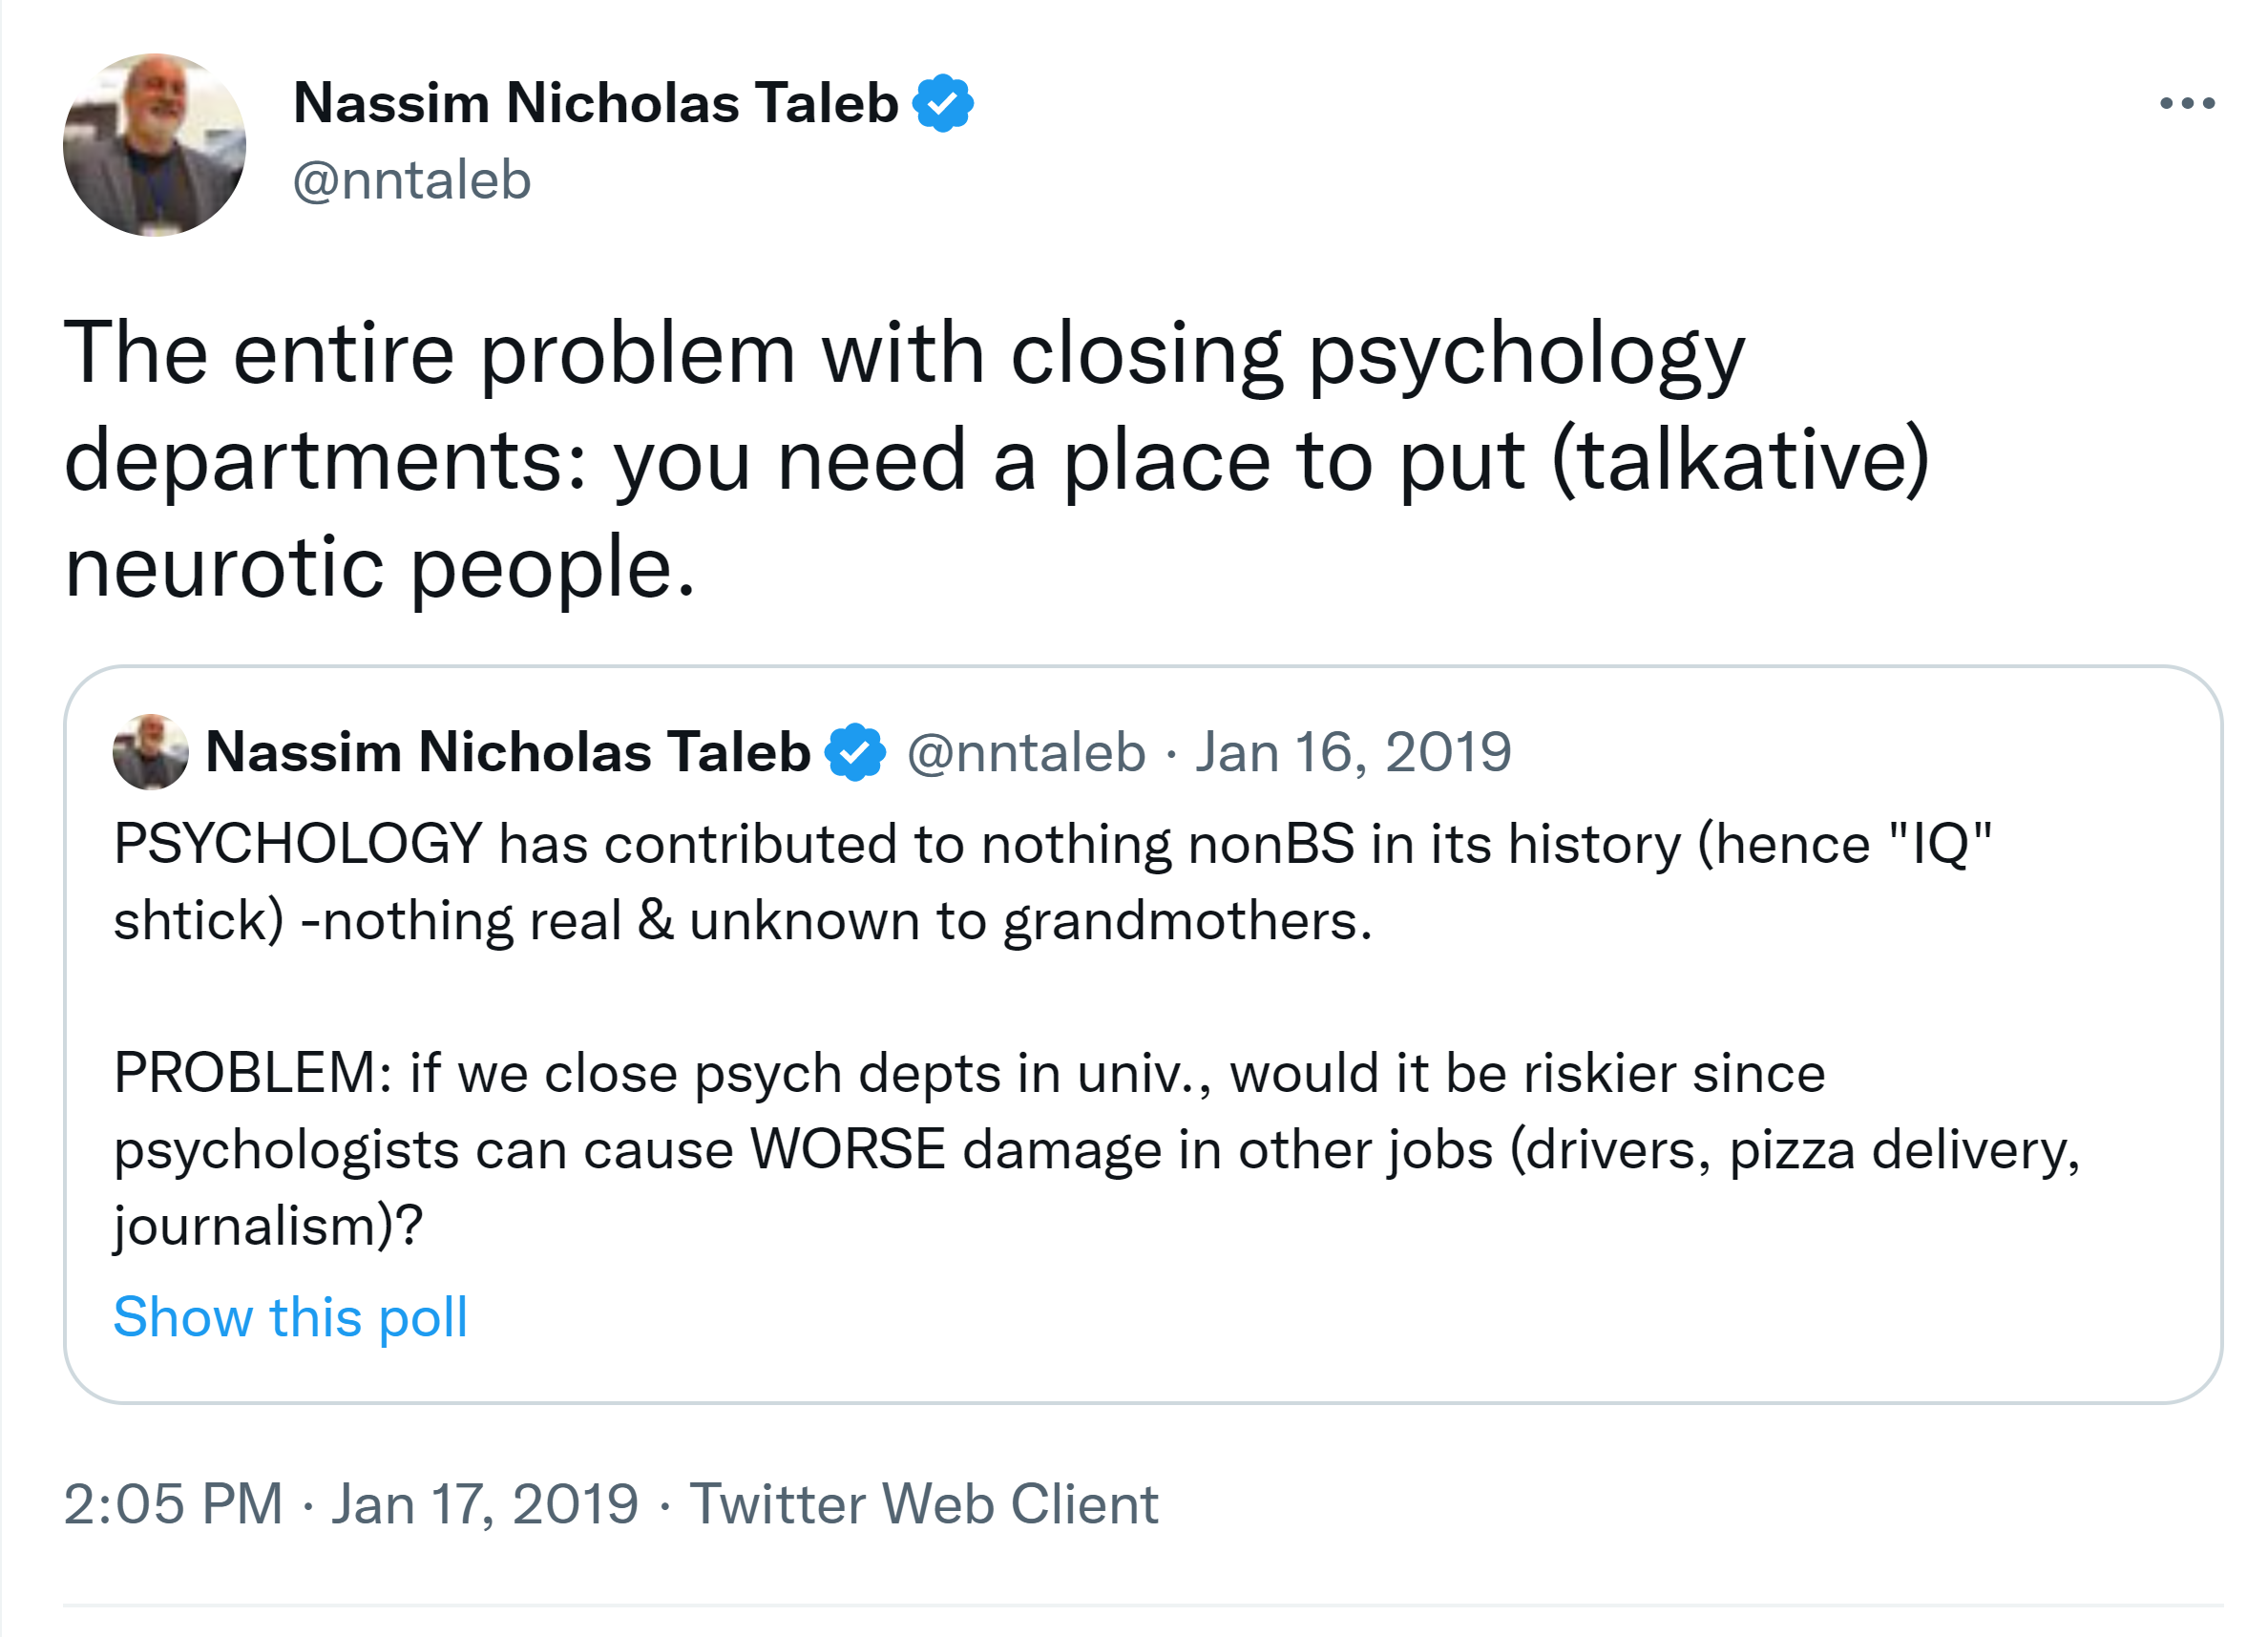The width and height of the screenshot is (2268, 1637).
Task: Click the large profile avatar photo
Action: pos(154,145)
